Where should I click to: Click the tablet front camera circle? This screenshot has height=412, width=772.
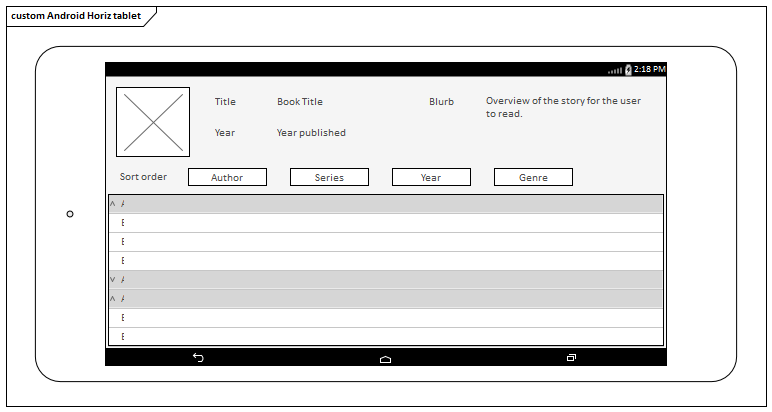pos(70,214)
